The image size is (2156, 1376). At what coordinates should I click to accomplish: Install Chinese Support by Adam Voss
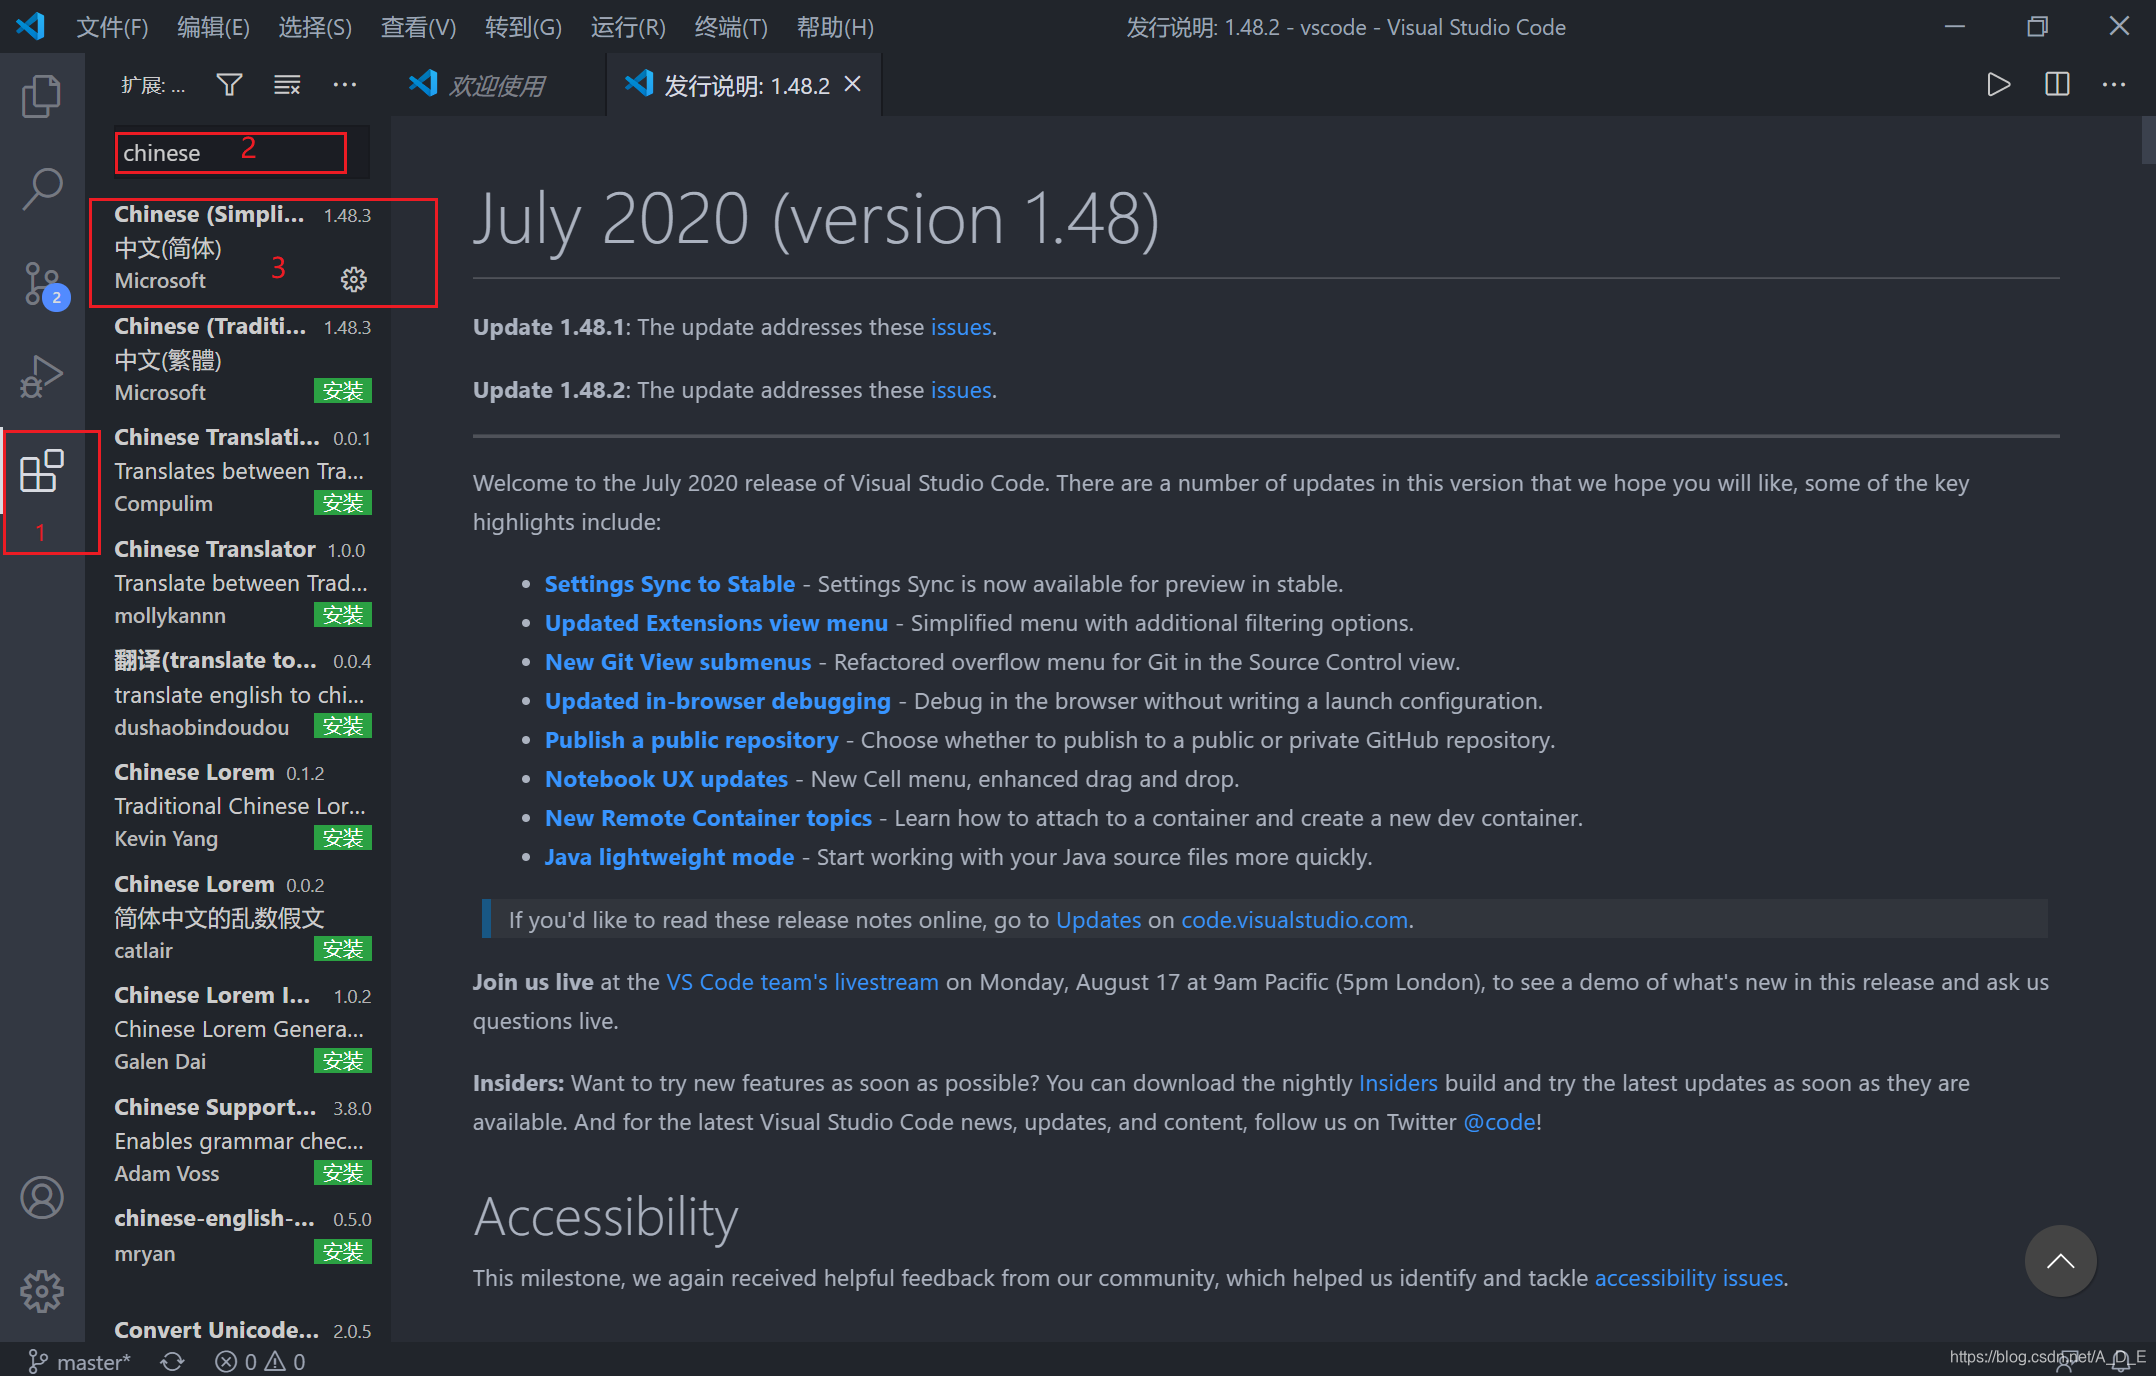coord(343,1173)
